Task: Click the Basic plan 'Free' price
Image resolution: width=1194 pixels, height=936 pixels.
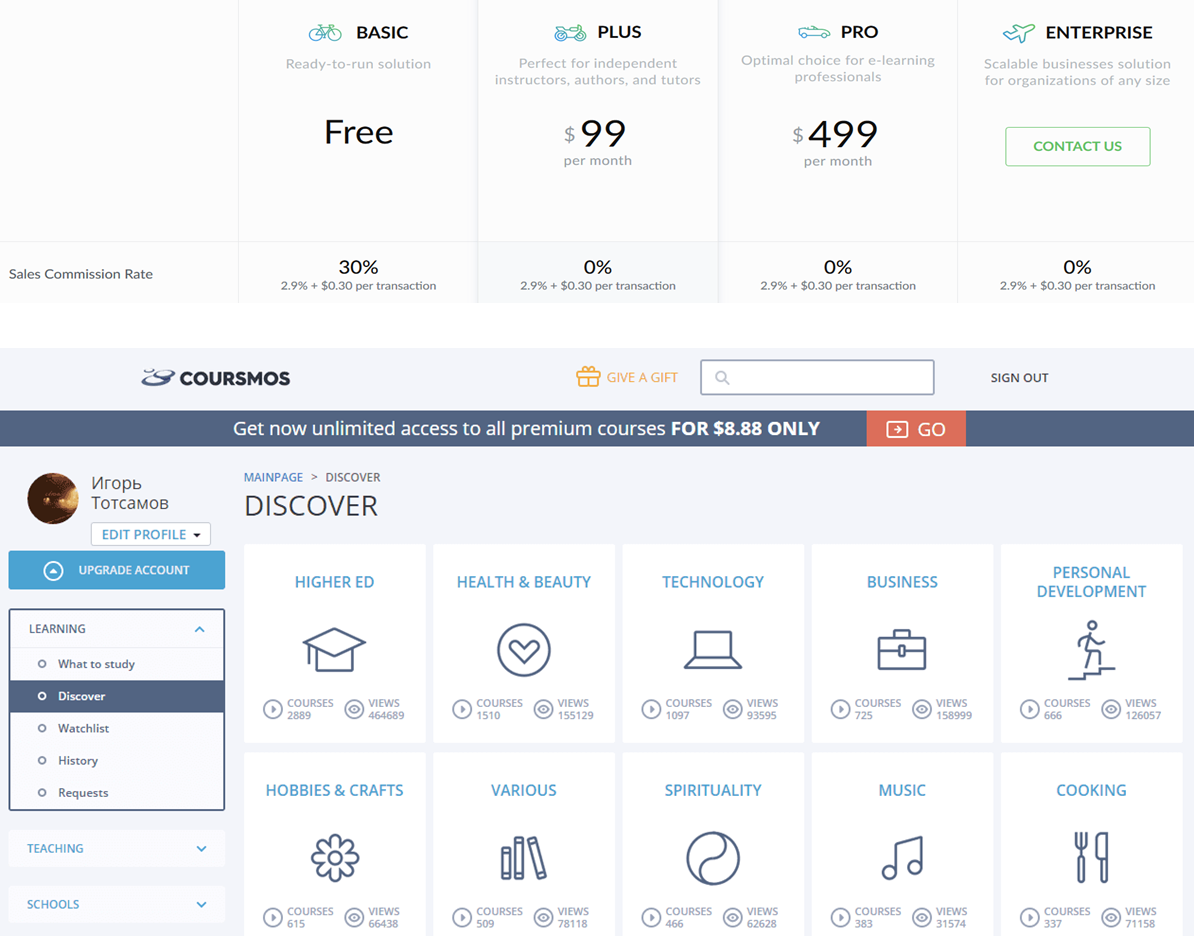Action: (359, 133)
